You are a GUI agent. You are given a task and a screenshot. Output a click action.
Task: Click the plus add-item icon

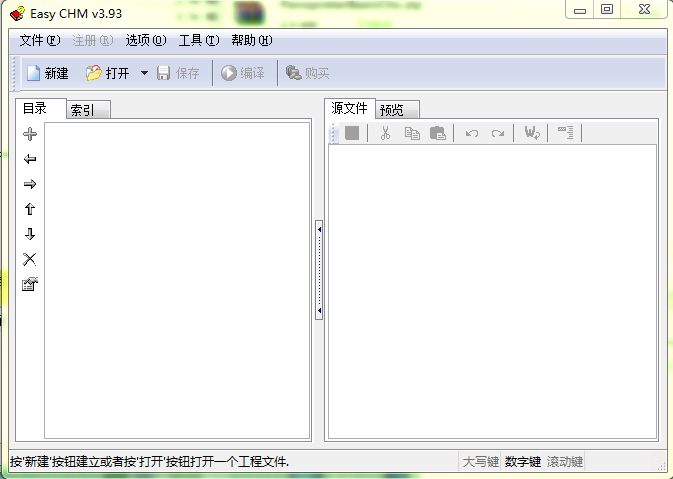point(30,134)
